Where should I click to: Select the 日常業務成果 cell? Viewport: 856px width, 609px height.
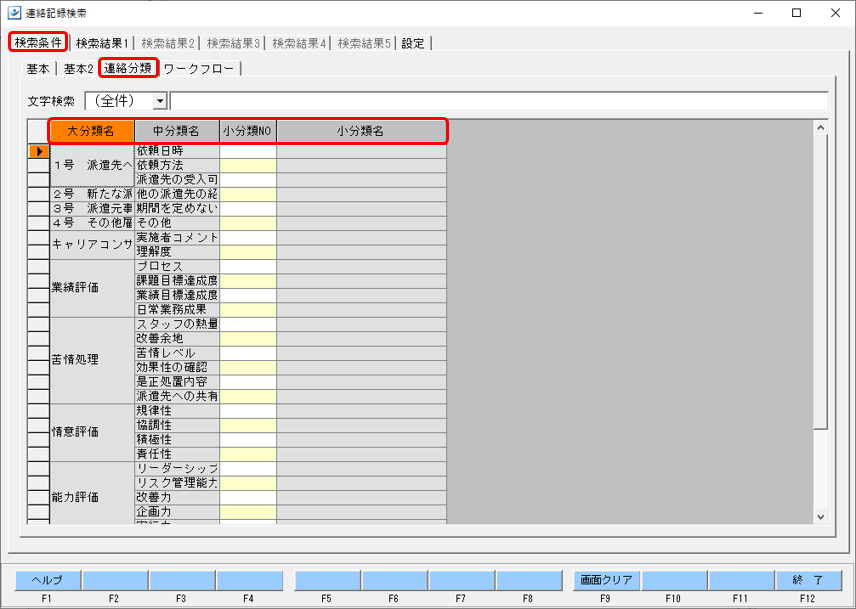tap(177, 310)
